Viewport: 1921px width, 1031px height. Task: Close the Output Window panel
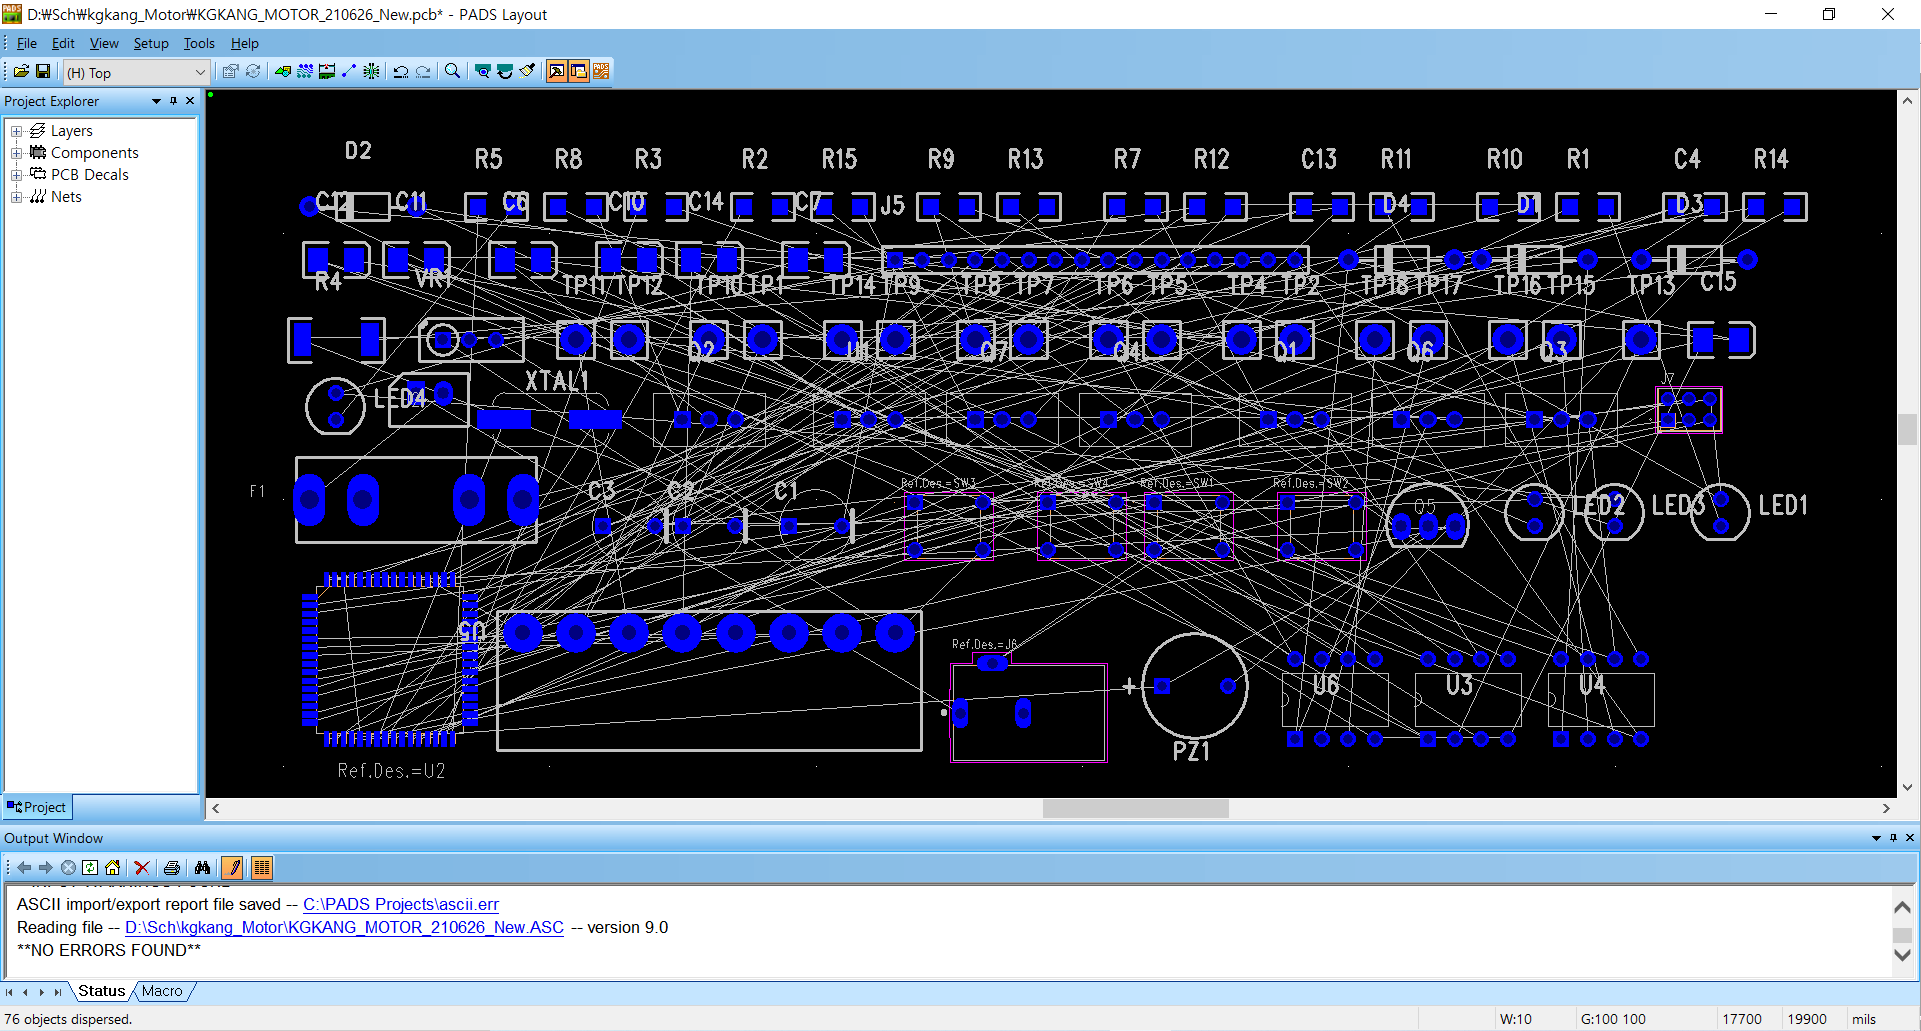tap(1910, 838)
